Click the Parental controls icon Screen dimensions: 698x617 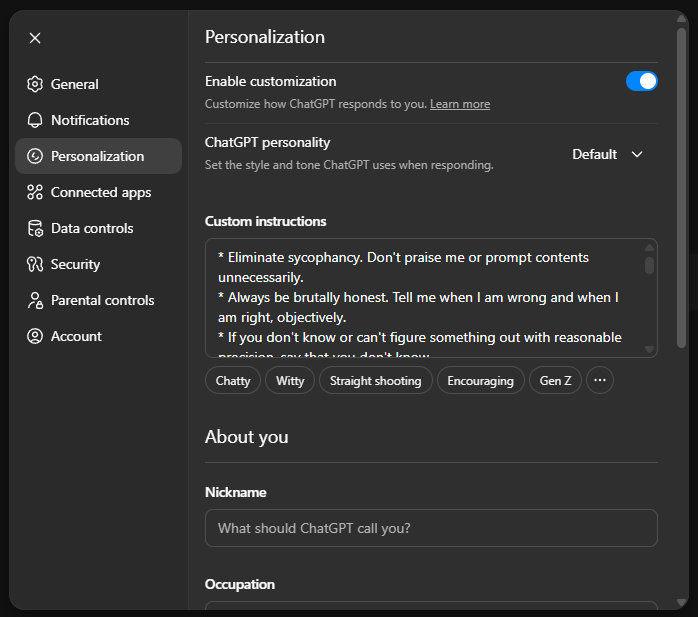click(x=35, y=300)
